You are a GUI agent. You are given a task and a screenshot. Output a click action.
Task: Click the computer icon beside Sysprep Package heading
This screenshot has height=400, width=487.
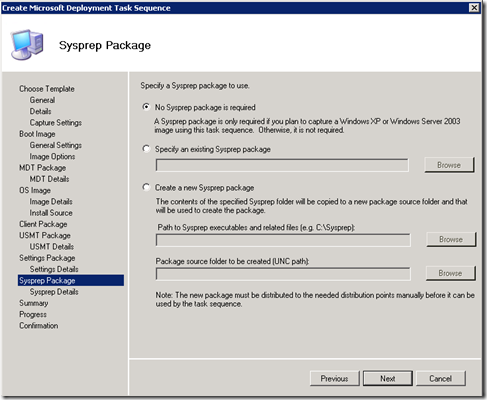pos(27,44)
